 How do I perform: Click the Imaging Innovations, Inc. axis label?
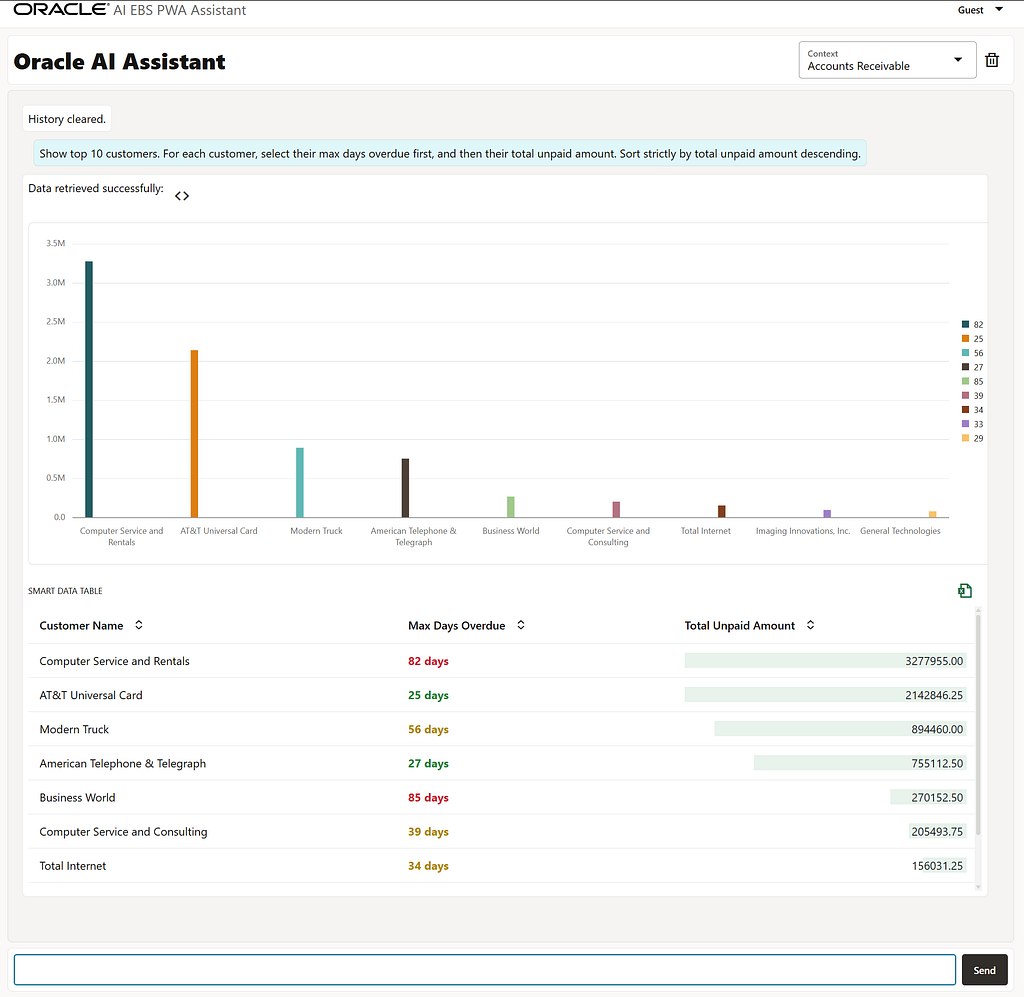803,531
